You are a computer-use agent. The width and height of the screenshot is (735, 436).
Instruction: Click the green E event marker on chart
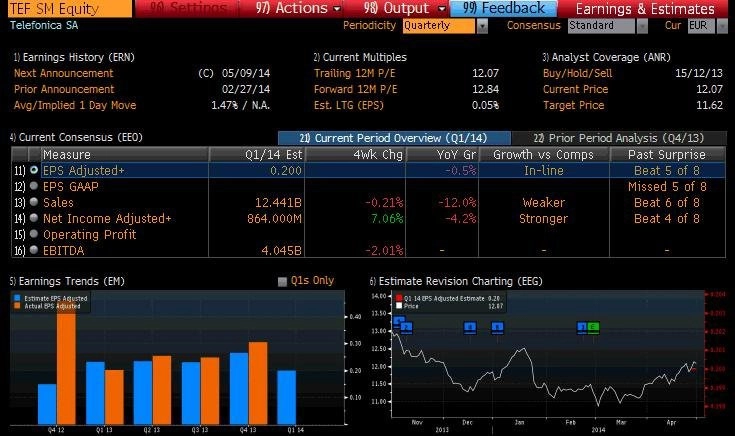tap(593, 327)
